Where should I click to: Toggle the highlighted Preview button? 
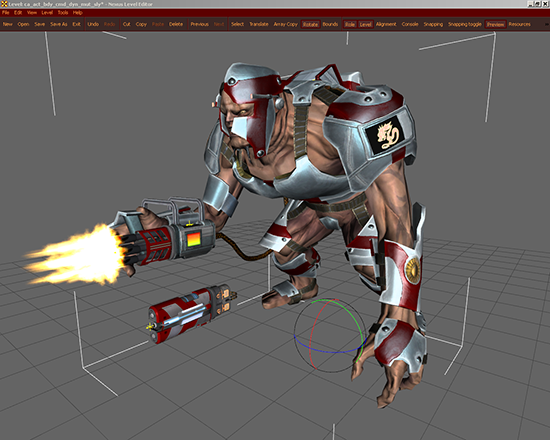pos(496,24)
